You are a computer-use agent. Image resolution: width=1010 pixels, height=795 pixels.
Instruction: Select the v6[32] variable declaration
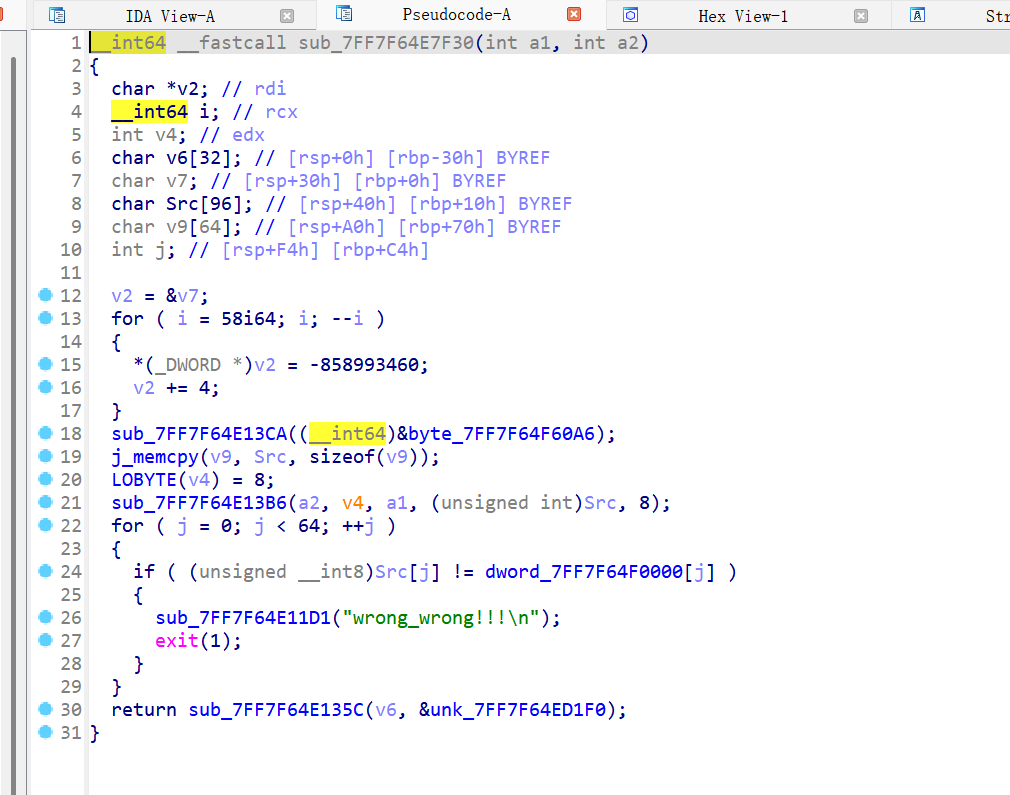click(176, 158)
